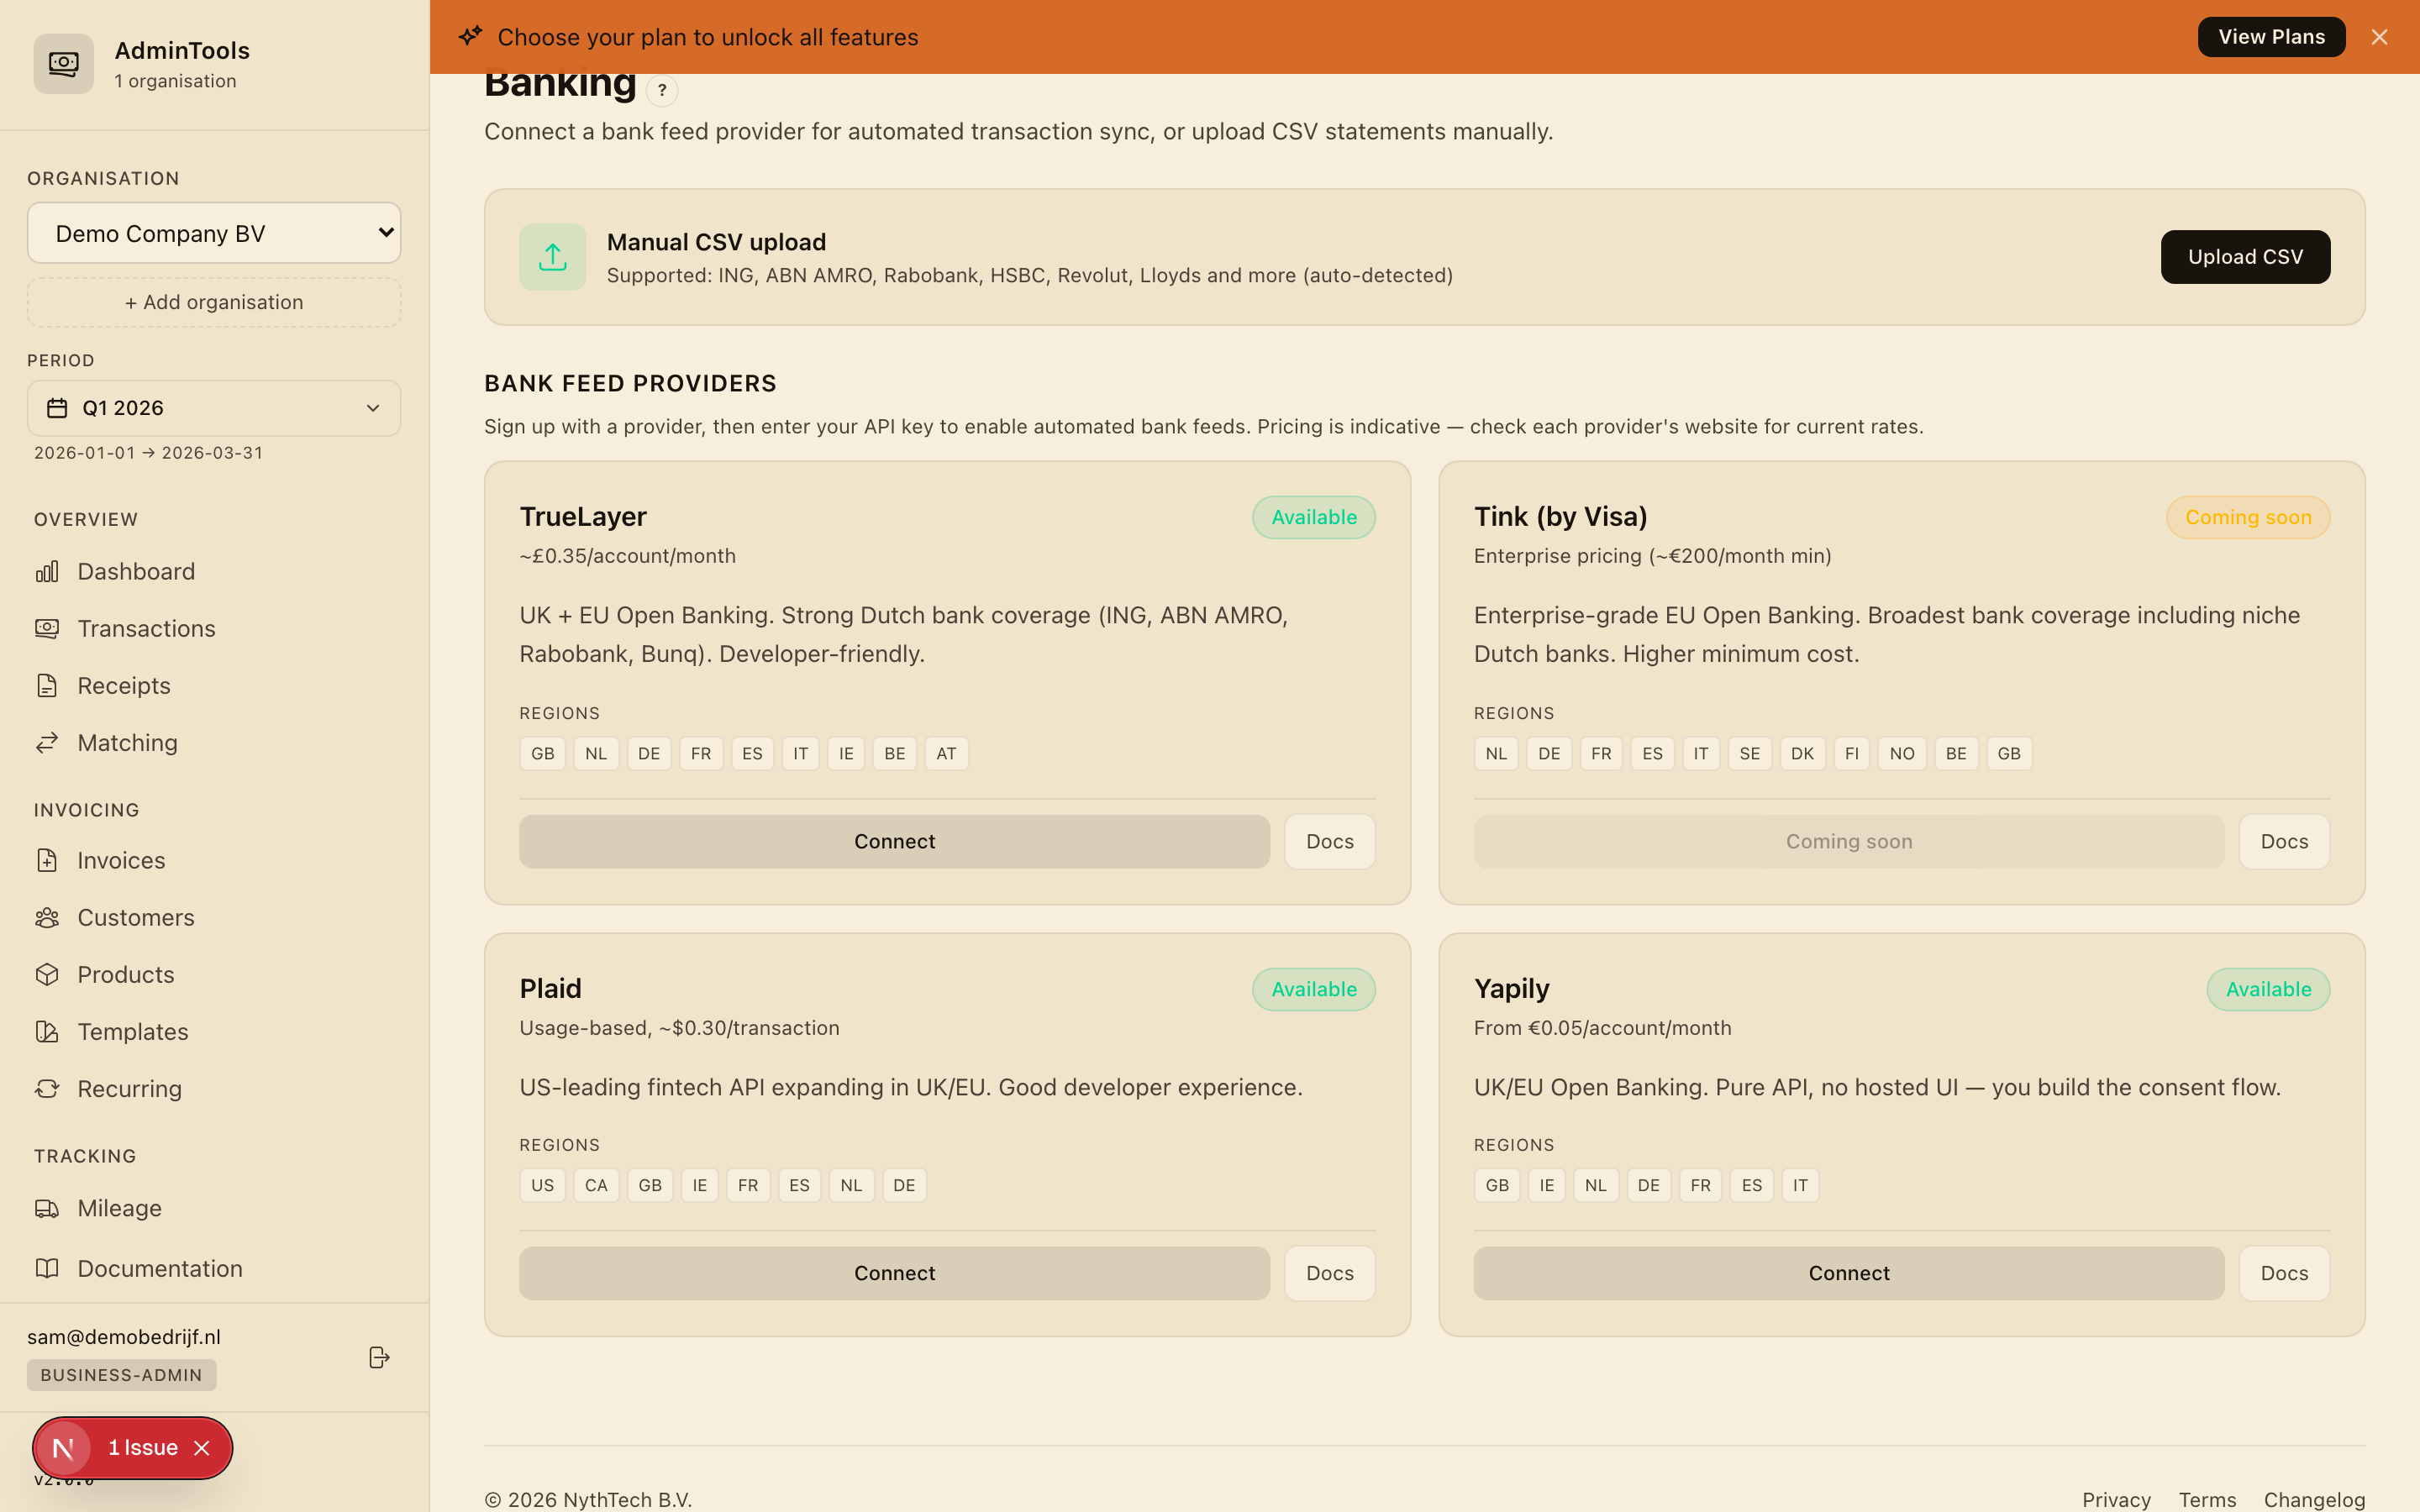This screenshot has height=1512, width=2420.
Task: Click the Banking help question mark icon
Action: (662, 90)
